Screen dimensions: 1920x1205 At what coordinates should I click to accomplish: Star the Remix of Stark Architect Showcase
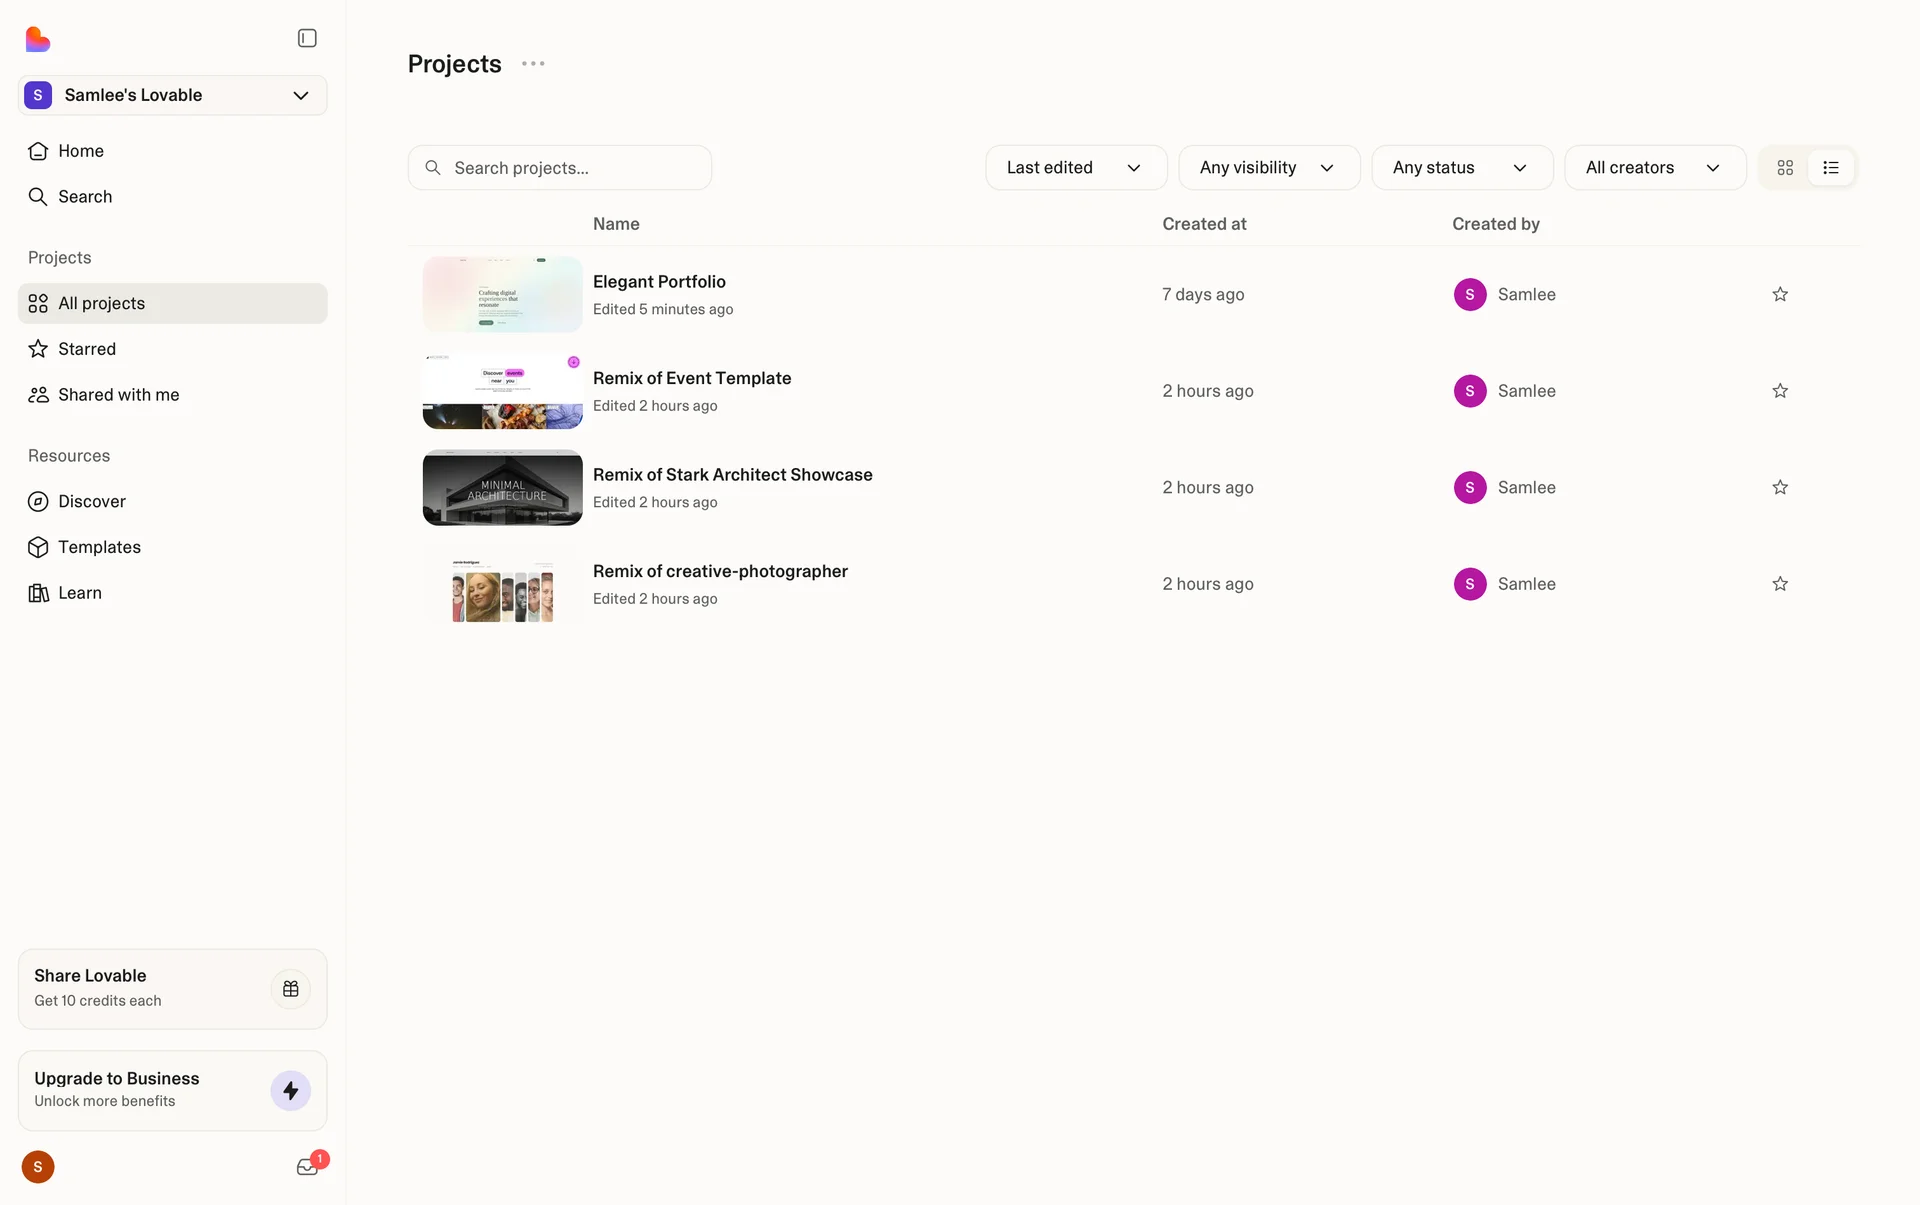pyautogui.click(x=1780, y=487)
